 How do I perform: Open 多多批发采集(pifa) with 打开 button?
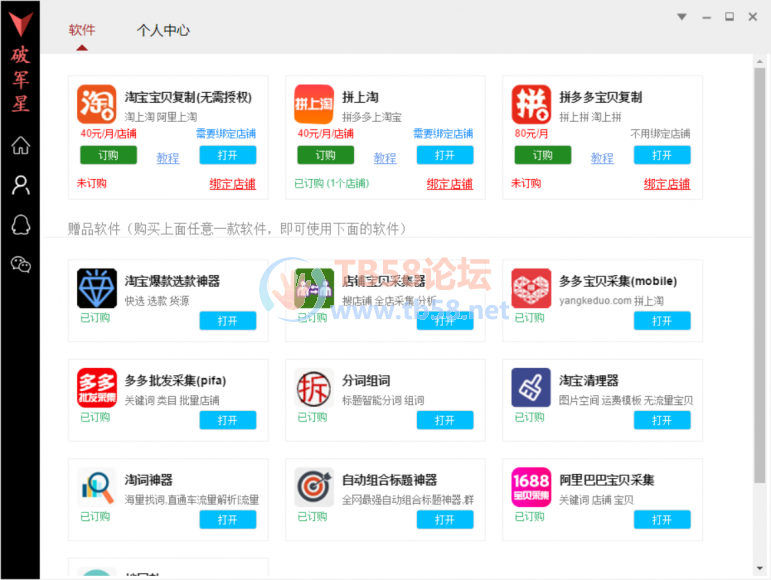(228, 420)
